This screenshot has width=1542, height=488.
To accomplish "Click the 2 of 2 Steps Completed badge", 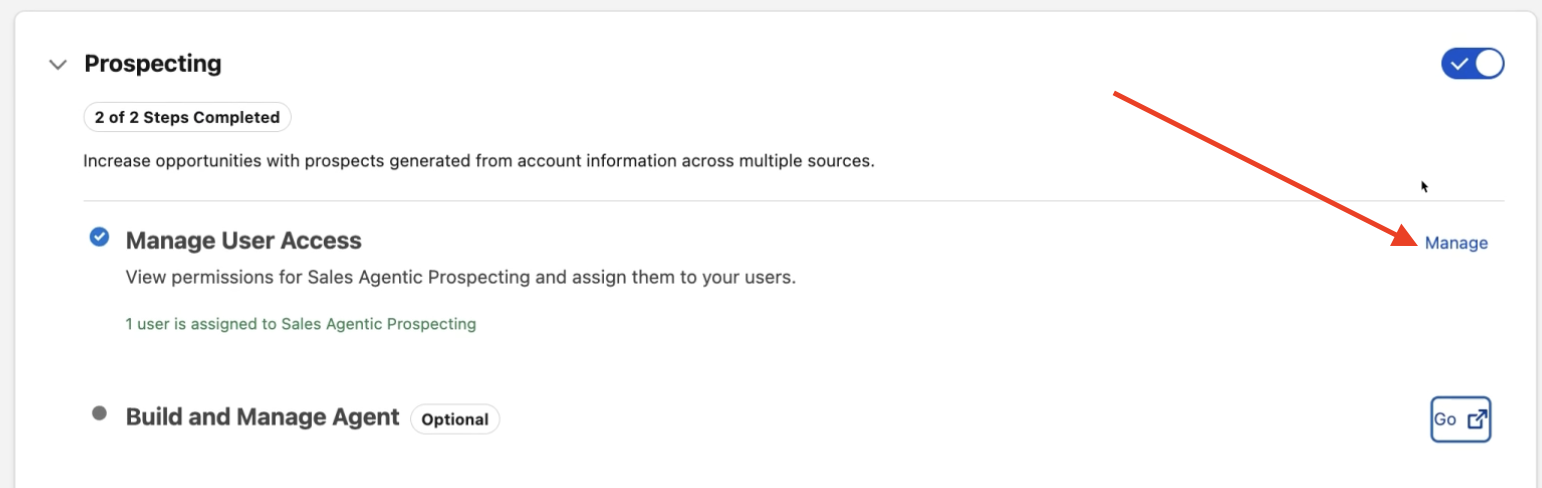I will point(187,117).
